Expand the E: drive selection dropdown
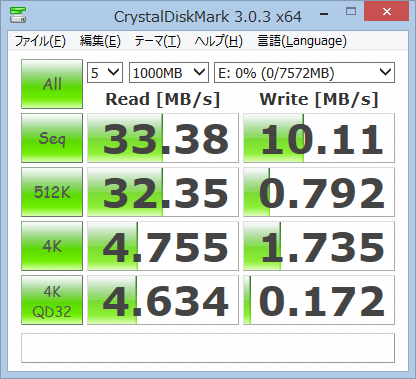This screenshot has width=416, height=379. (x=304, y=72)
